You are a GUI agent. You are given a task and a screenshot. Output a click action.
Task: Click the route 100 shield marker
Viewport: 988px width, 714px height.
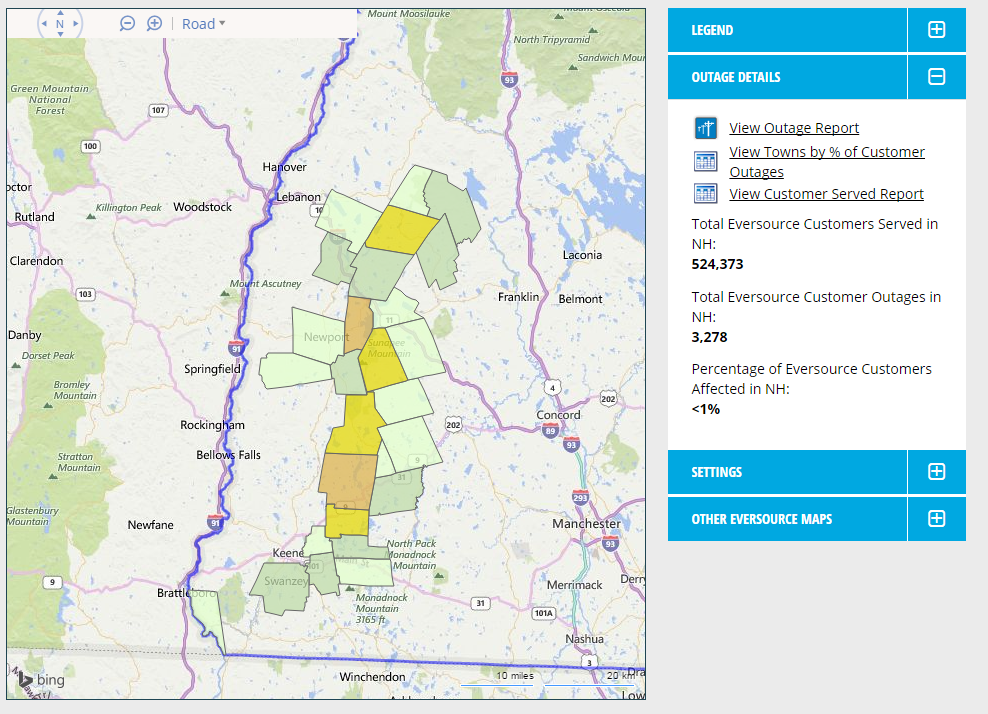tap(90, 146)
